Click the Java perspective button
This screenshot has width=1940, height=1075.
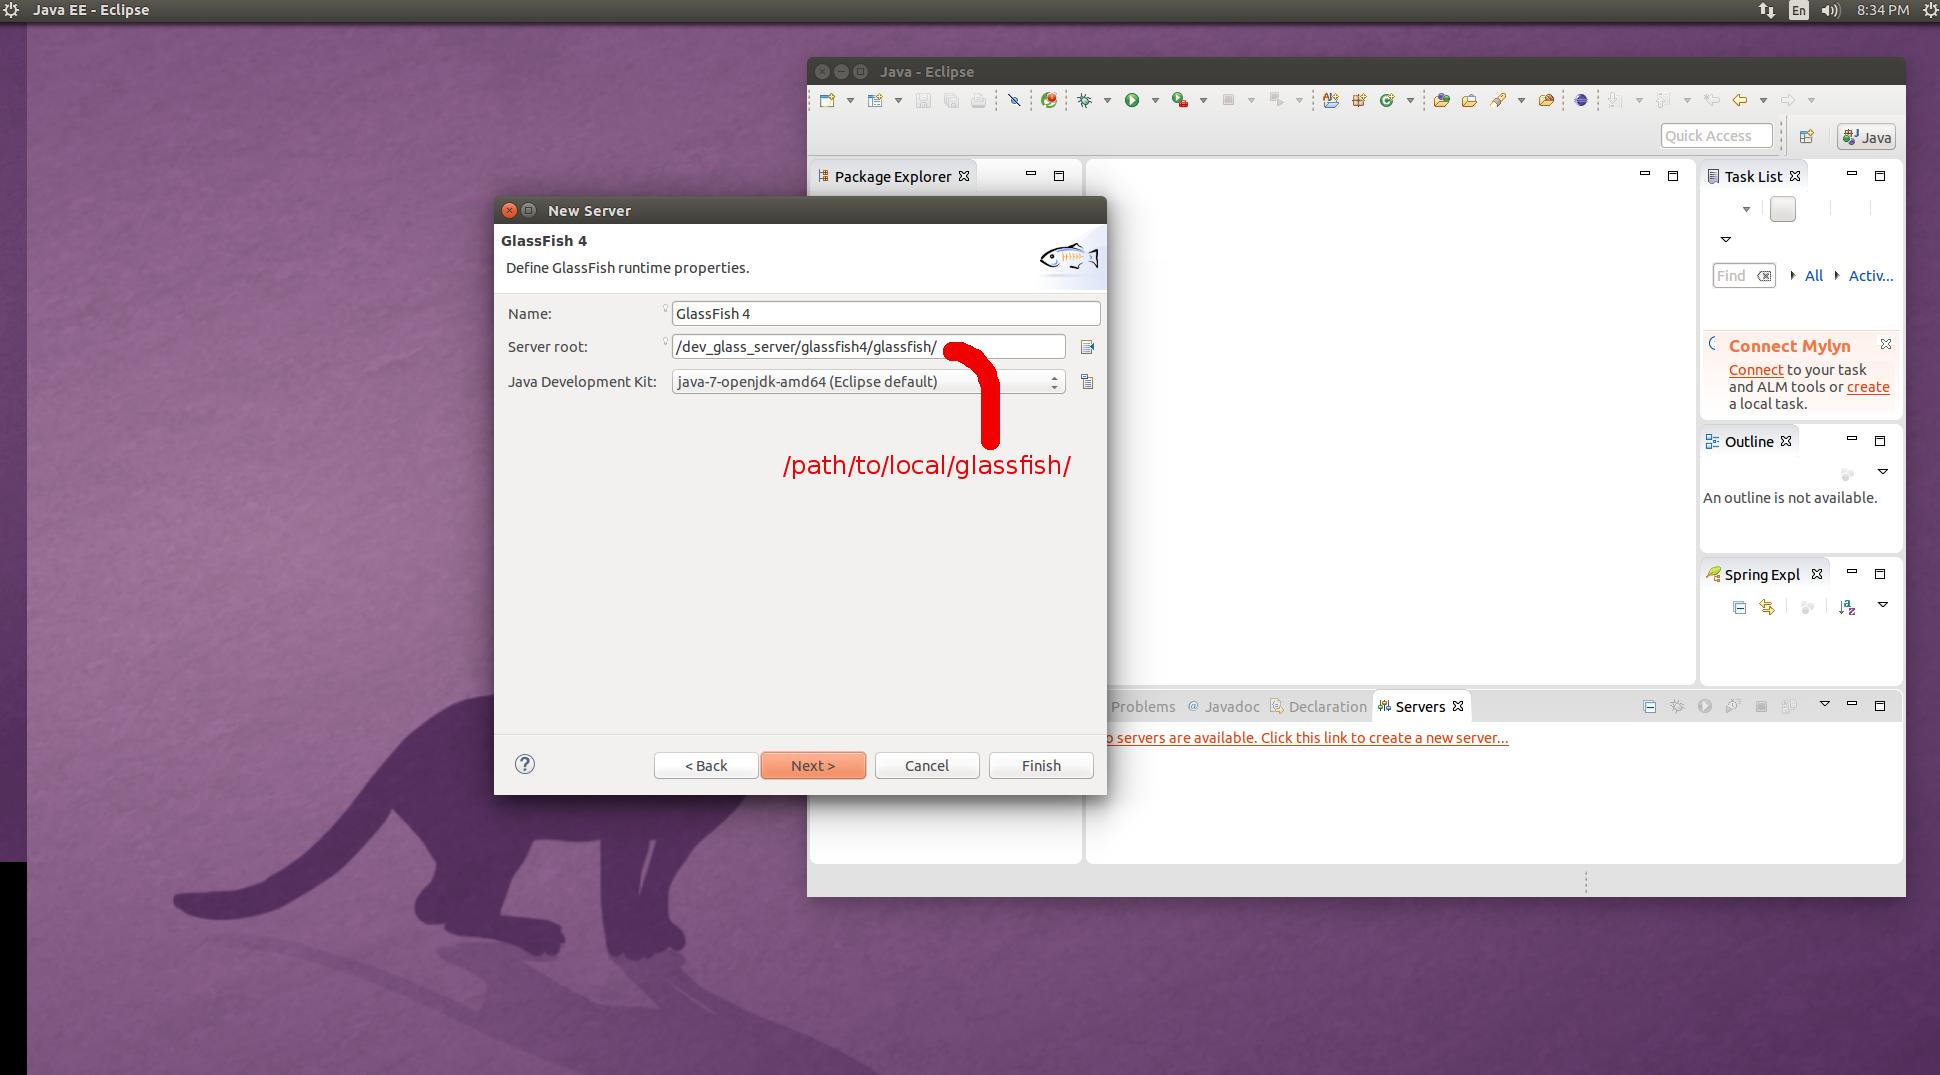pos(1866,137)
